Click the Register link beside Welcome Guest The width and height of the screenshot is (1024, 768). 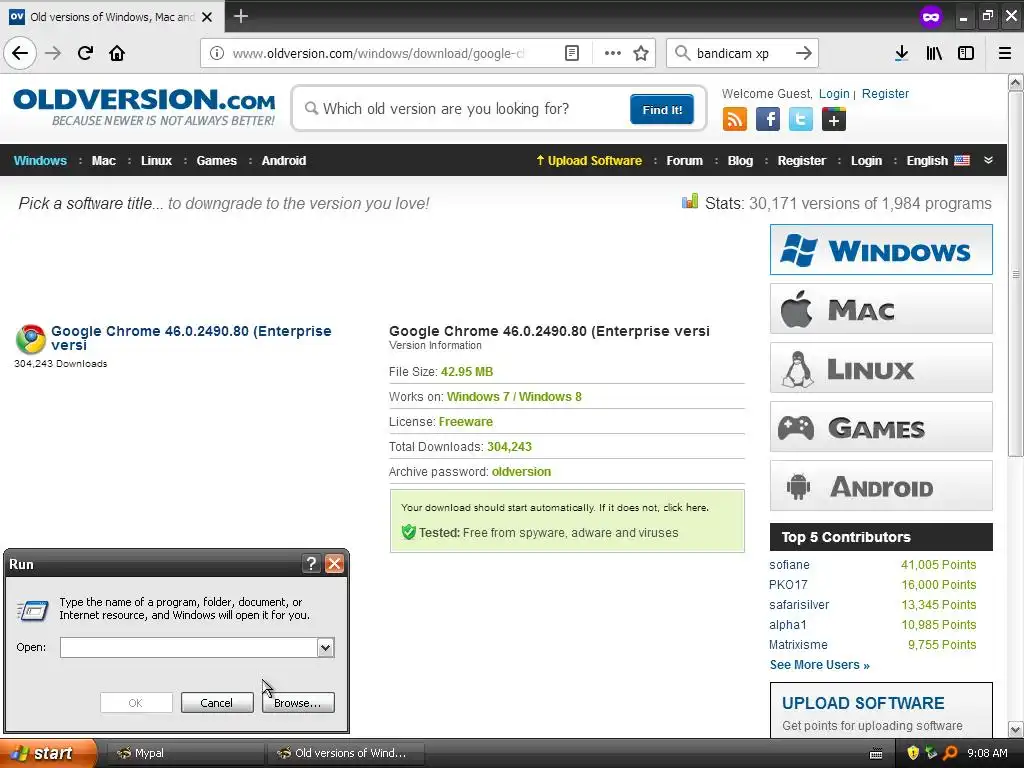[885, 93]
